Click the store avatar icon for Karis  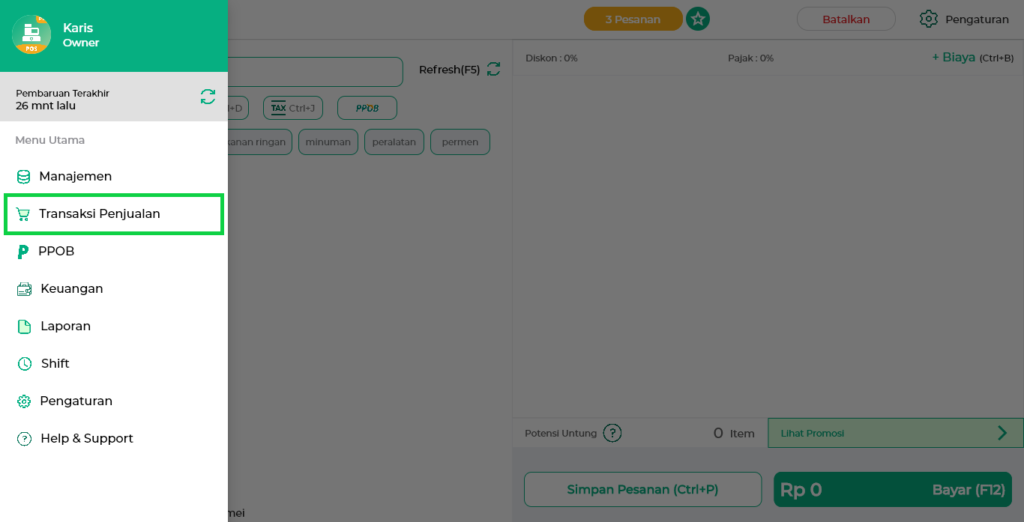[x=31, y=35]
